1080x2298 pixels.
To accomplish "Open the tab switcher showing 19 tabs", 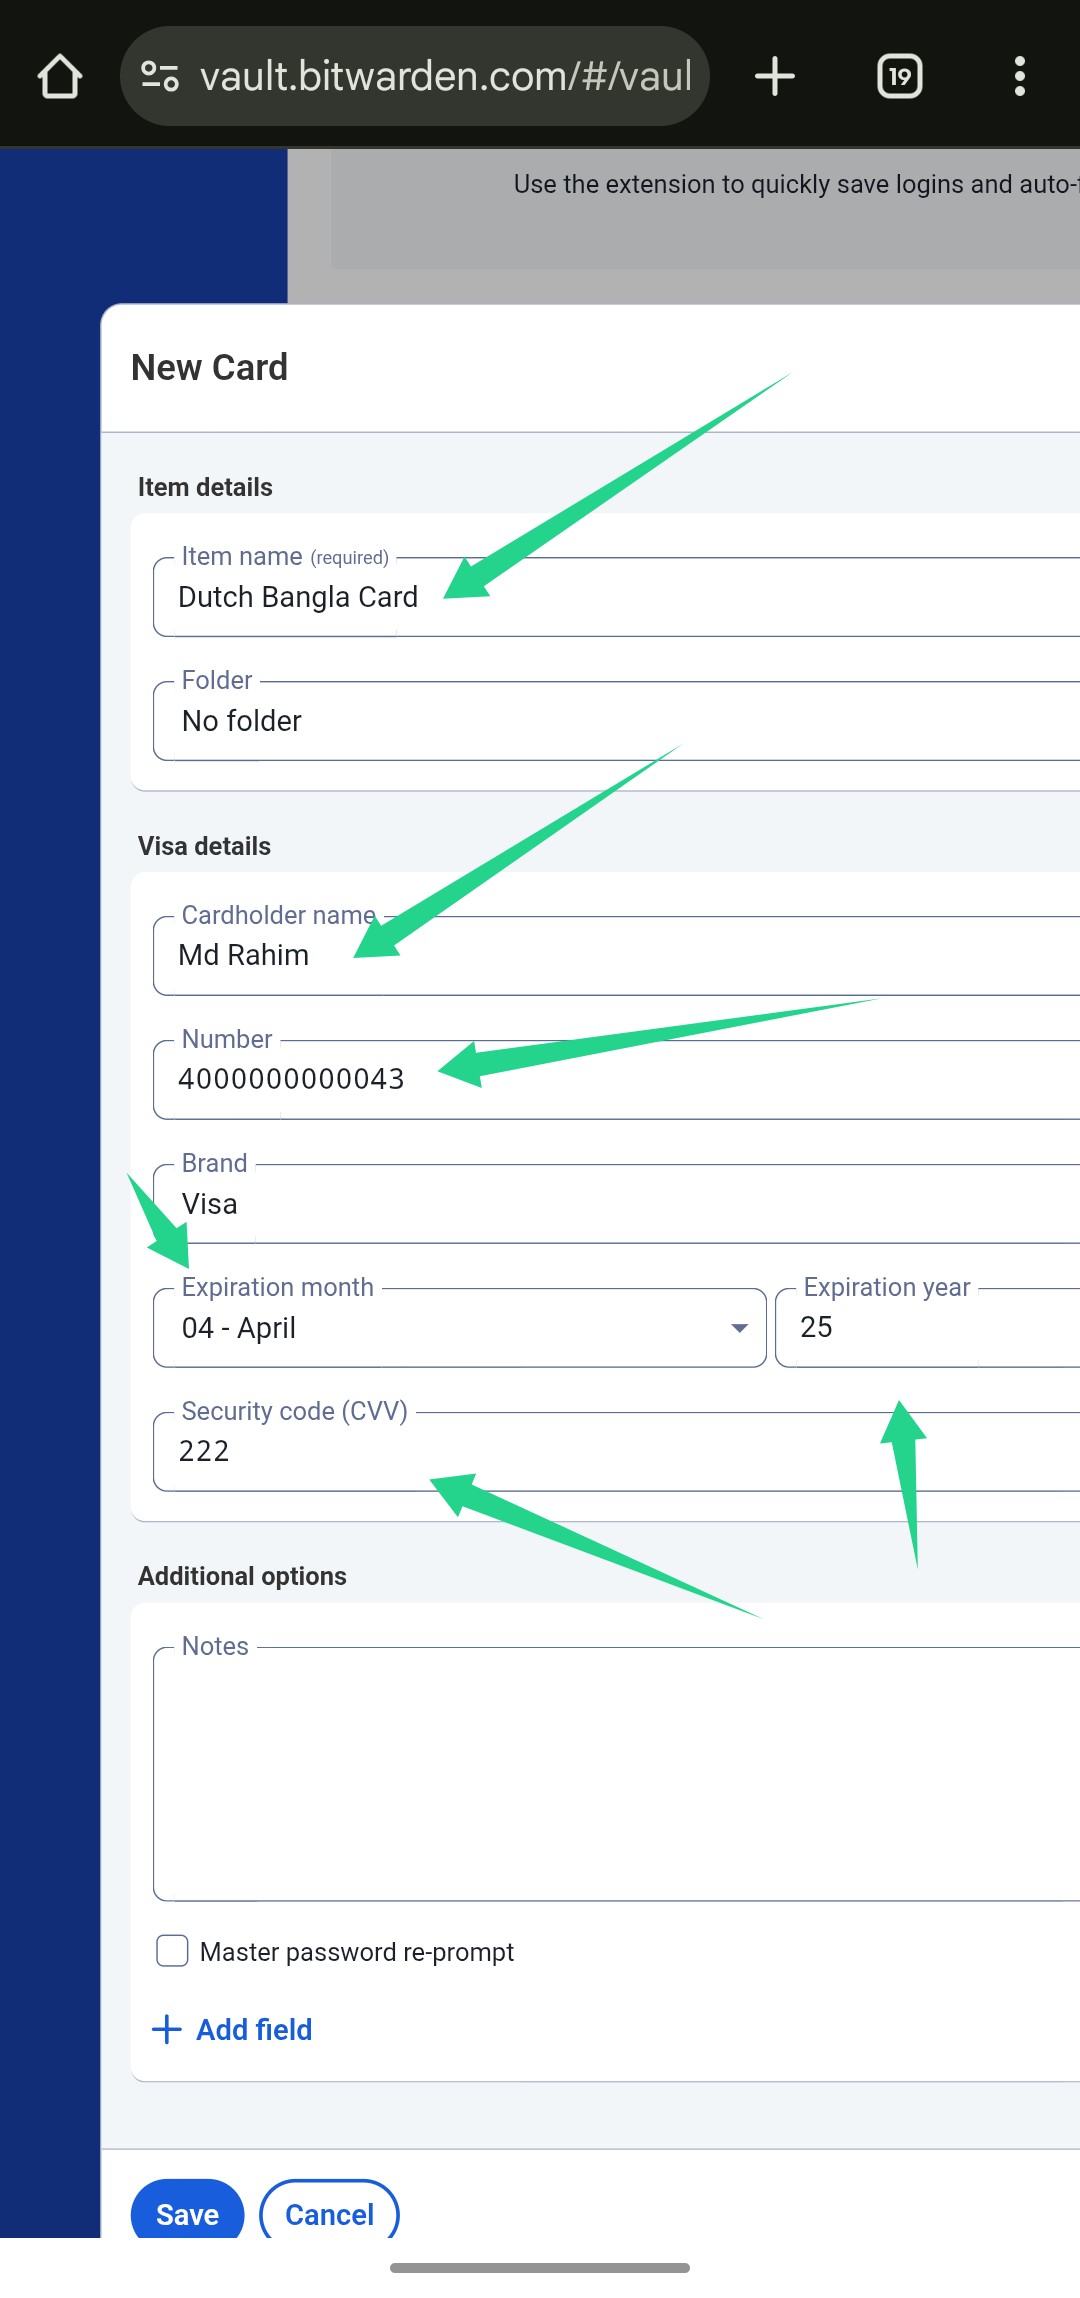I will (899, 76).
